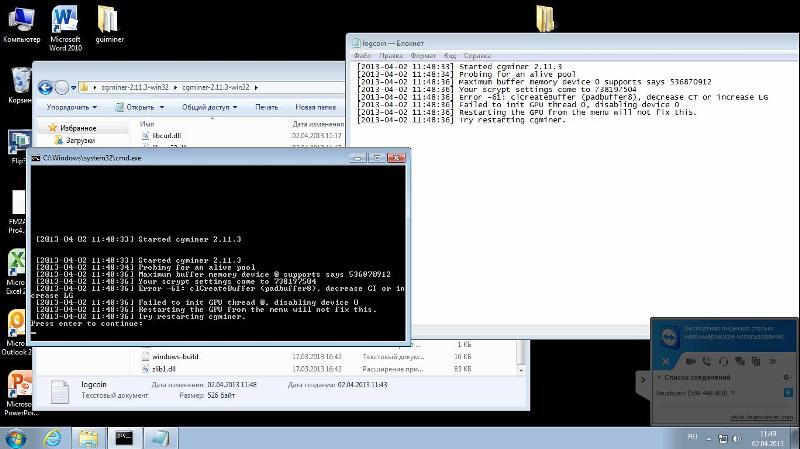Click the Открыть toolbar button
800x449 pixels.
(x=135, y=107)
